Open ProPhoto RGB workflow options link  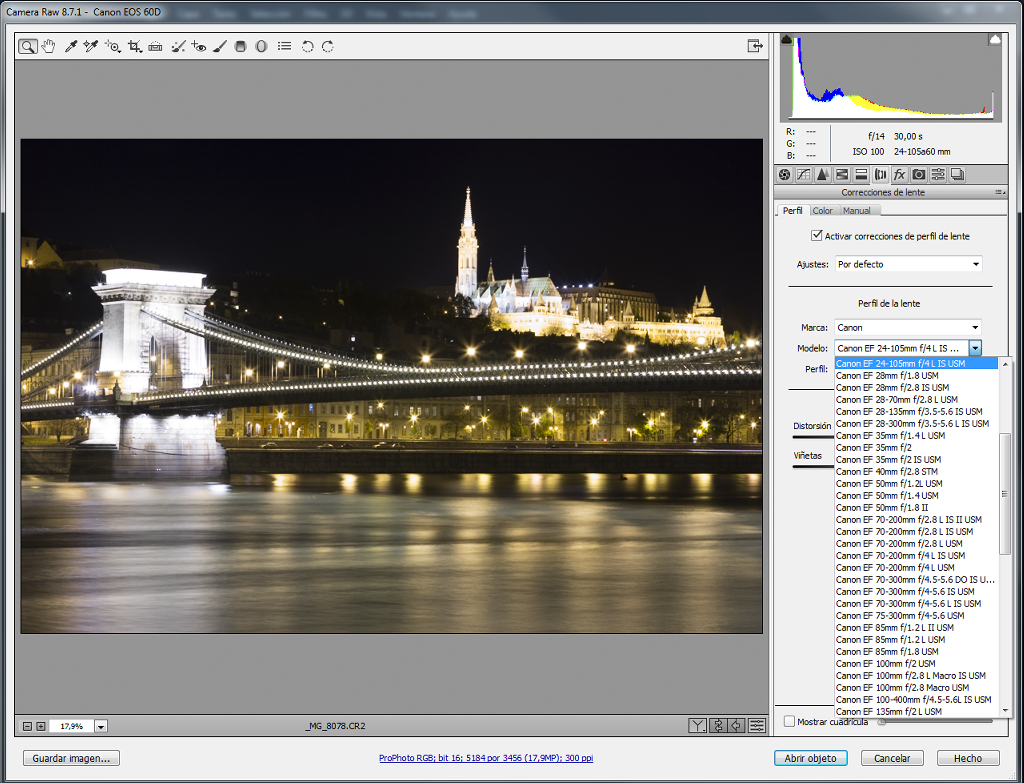point(486,758)
